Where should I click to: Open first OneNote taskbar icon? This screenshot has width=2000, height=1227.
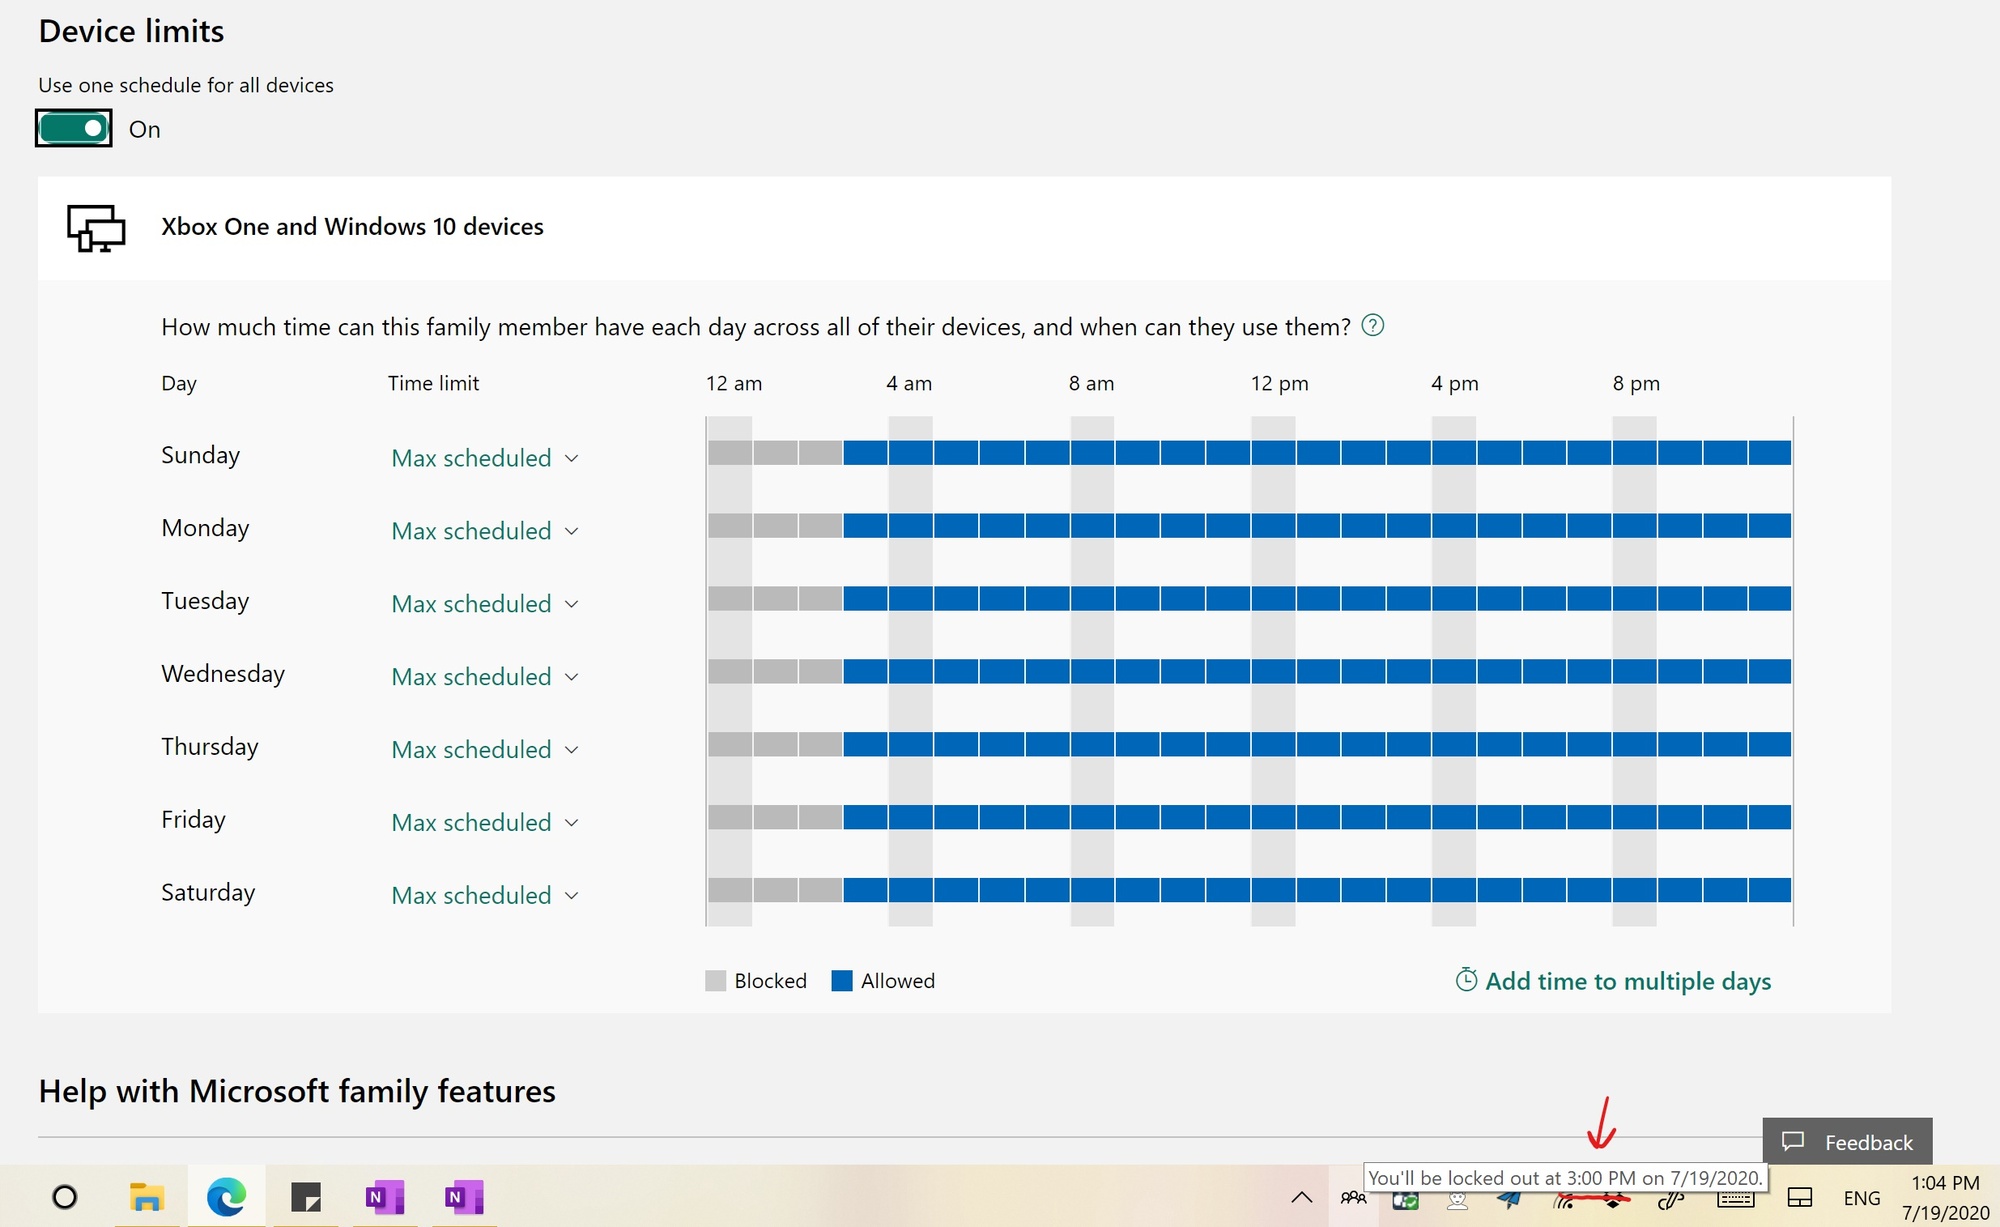click(385, 1197)
